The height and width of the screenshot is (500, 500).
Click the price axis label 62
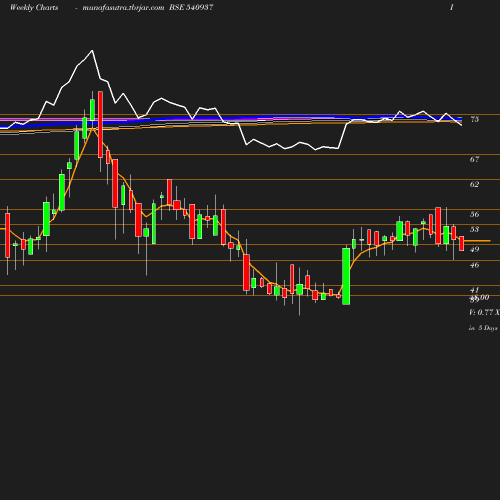coord(475,184)
